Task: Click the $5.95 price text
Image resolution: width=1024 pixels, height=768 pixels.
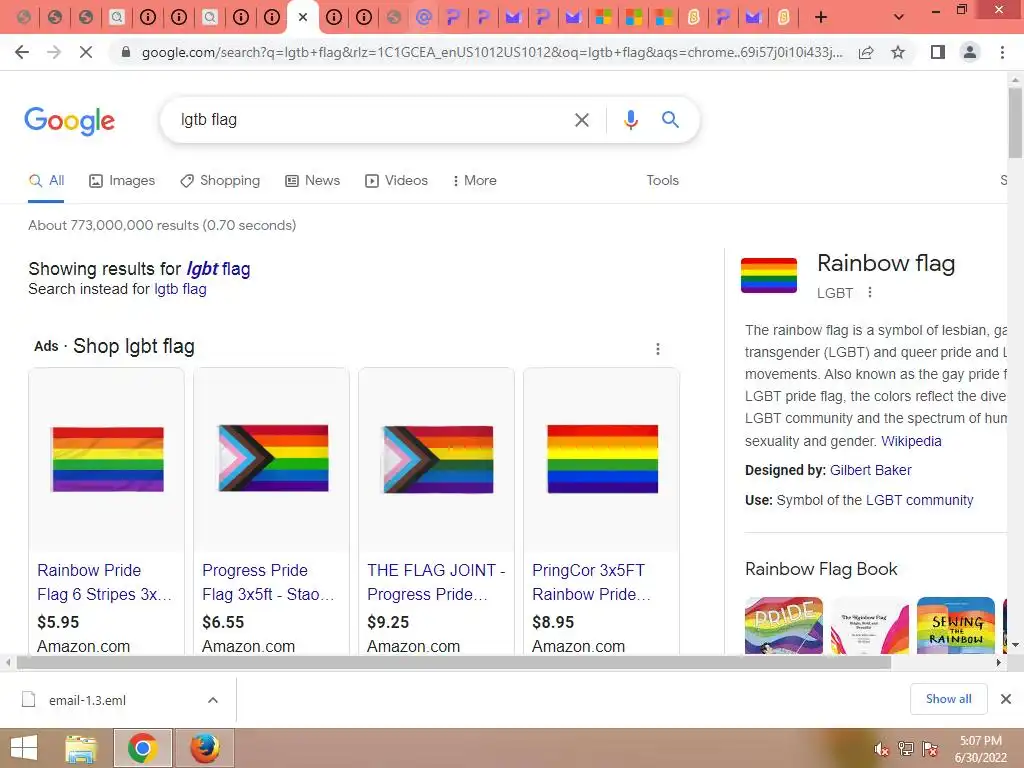Action: [x=58, y=622]
